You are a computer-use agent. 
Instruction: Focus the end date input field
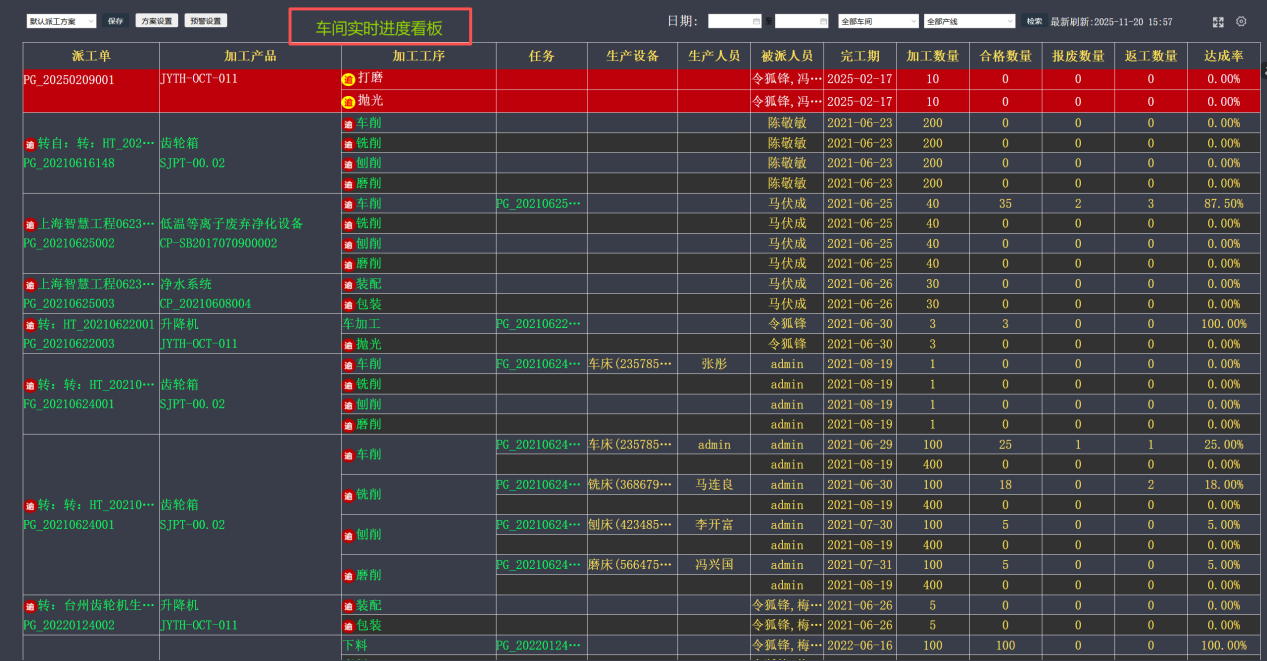[x=796, y=21]
